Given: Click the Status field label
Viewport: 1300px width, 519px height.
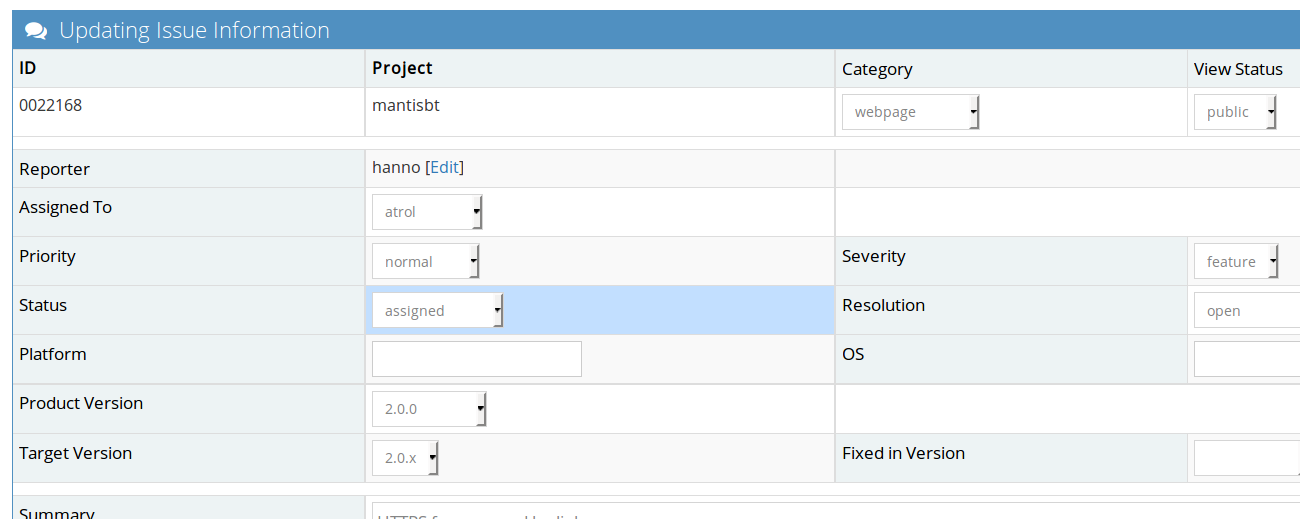Looking at the screenshot, I should click(43, 305).
